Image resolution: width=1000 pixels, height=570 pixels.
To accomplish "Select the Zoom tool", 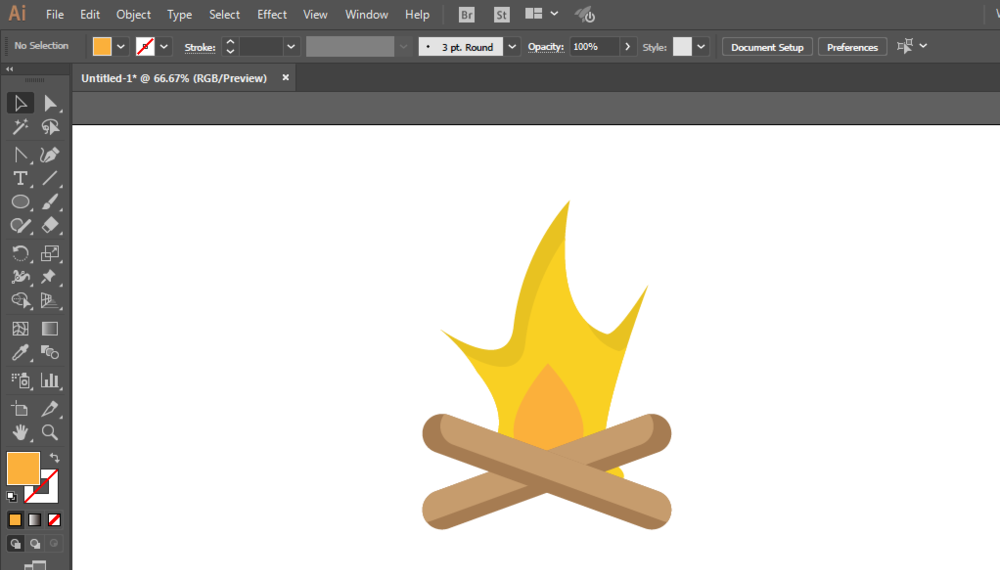I will click(50, 432).
